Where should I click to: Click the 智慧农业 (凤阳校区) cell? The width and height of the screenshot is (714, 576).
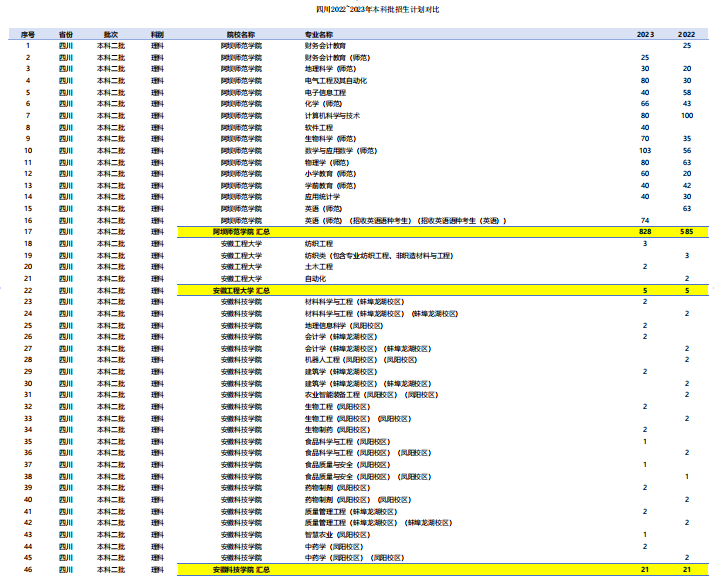pos(345,534)
